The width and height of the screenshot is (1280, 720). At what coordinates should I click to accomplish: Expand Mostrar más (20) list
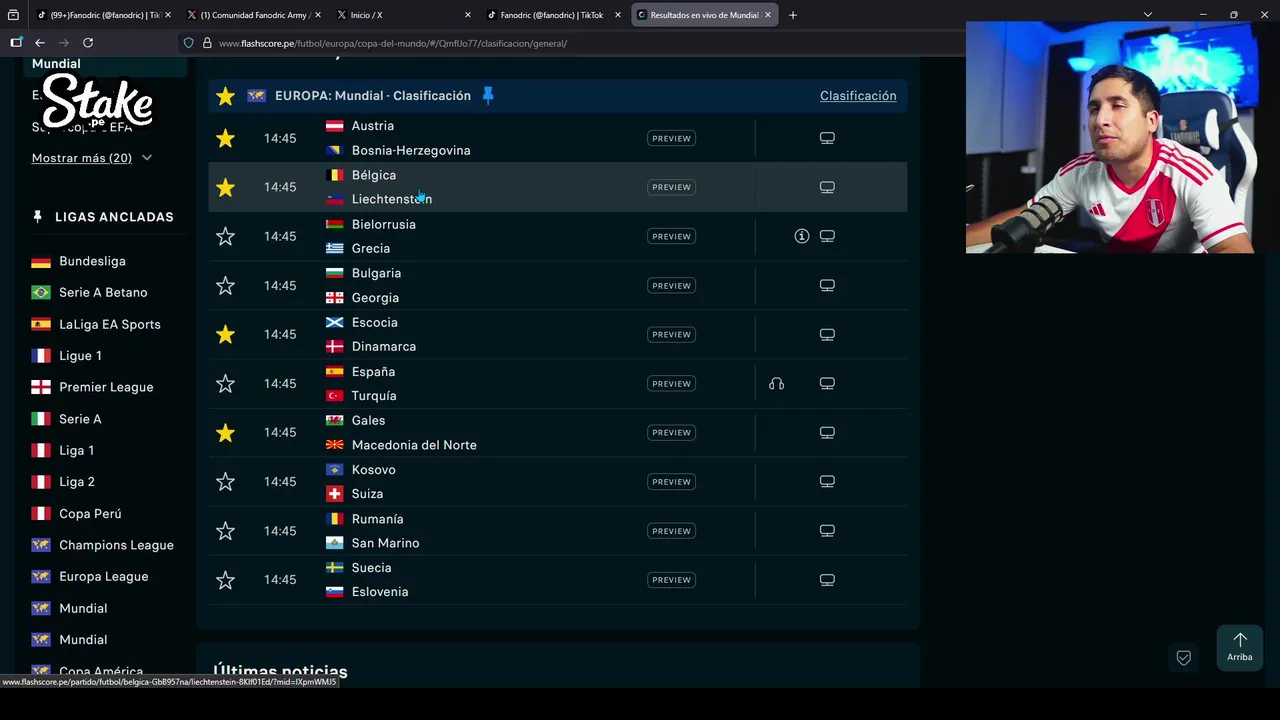(x=92, y=158)
